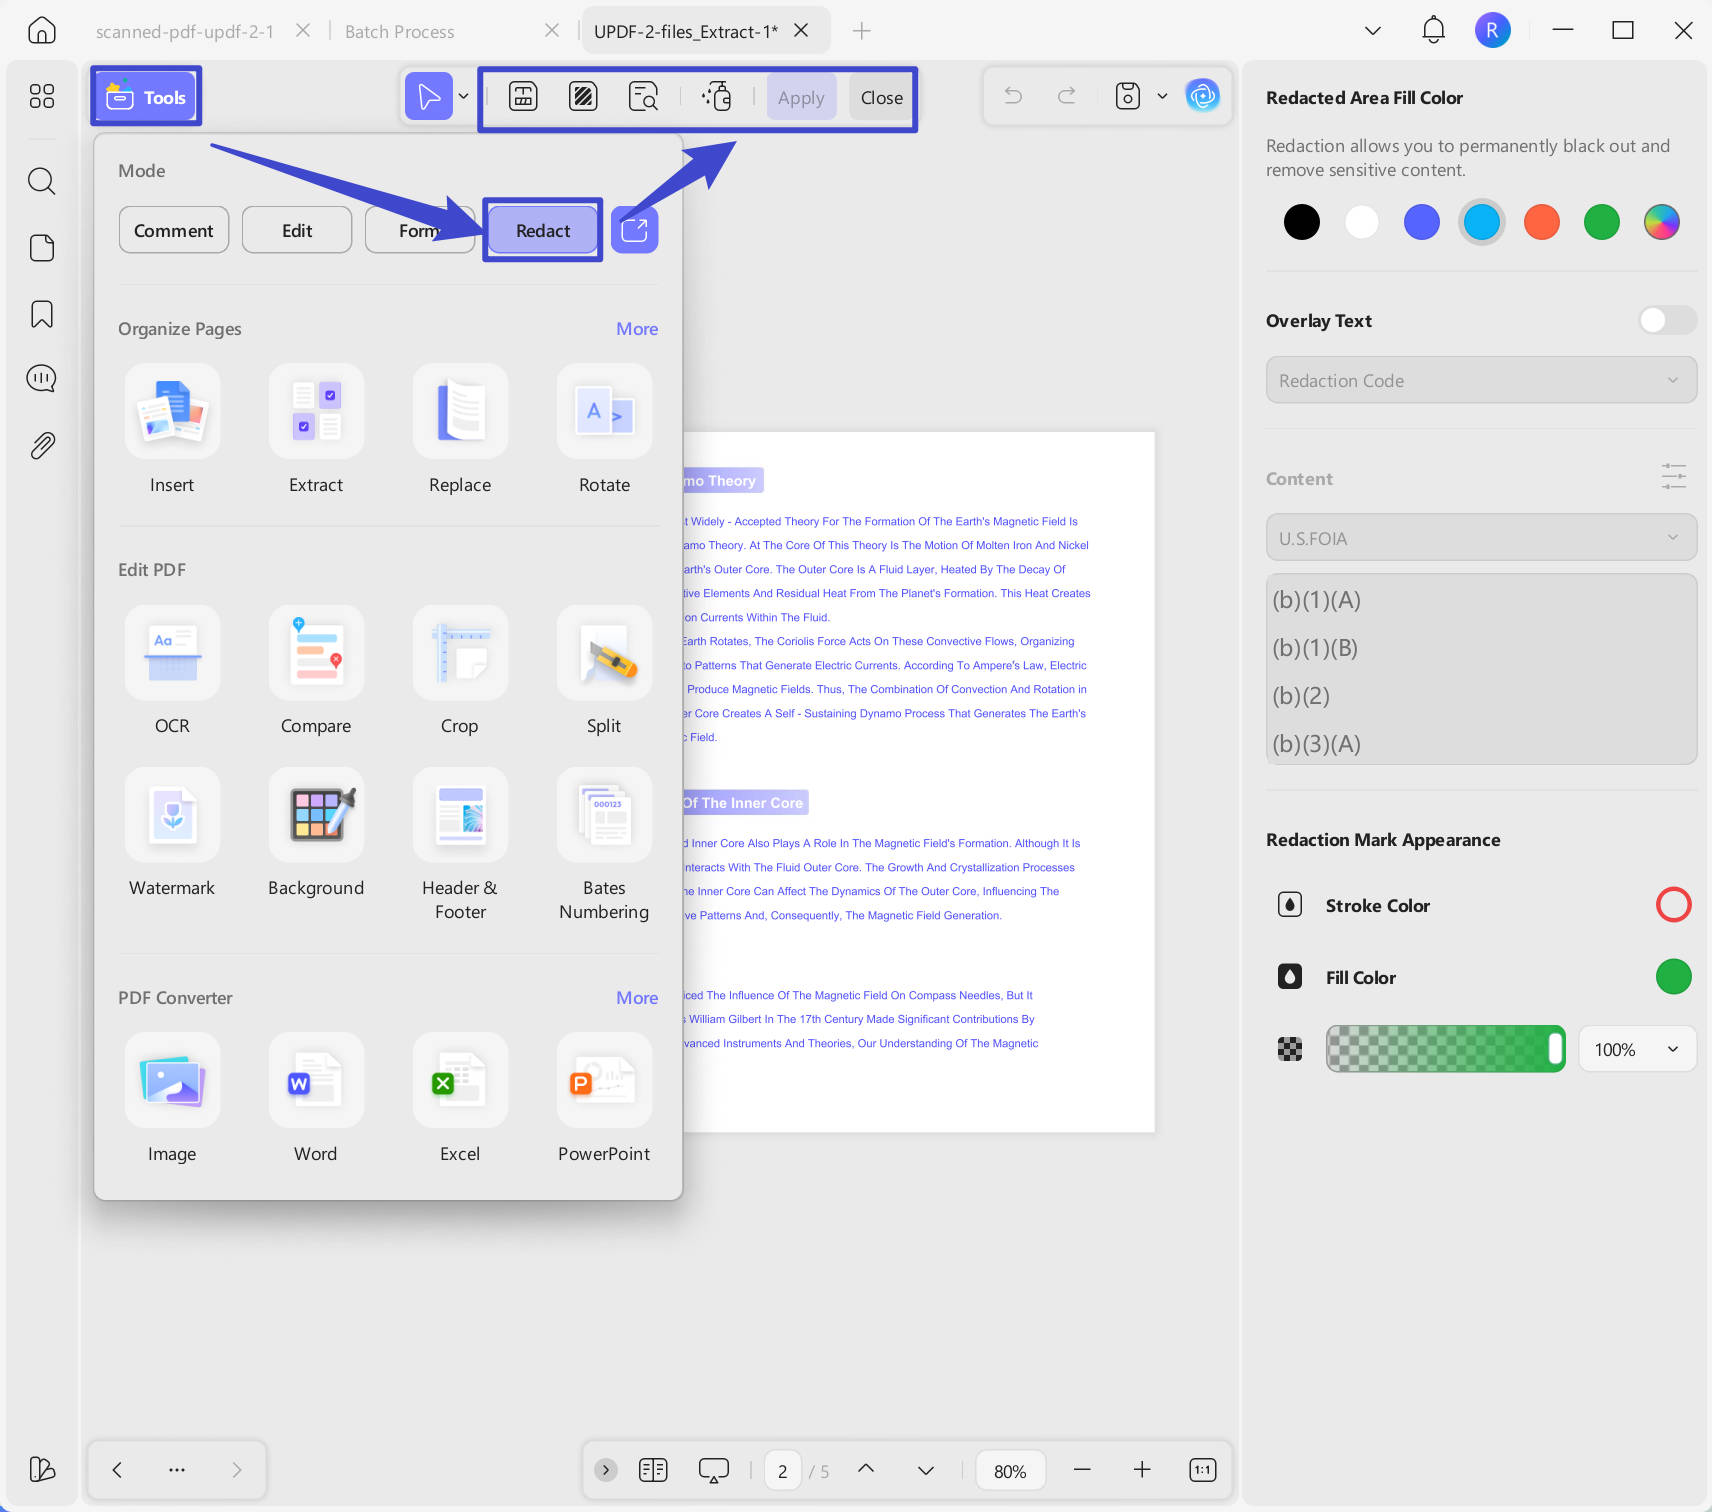Viewport: 1712px width, 1512px height.
Task: Select the redact pages hatch tool
Action: (583, 97)
